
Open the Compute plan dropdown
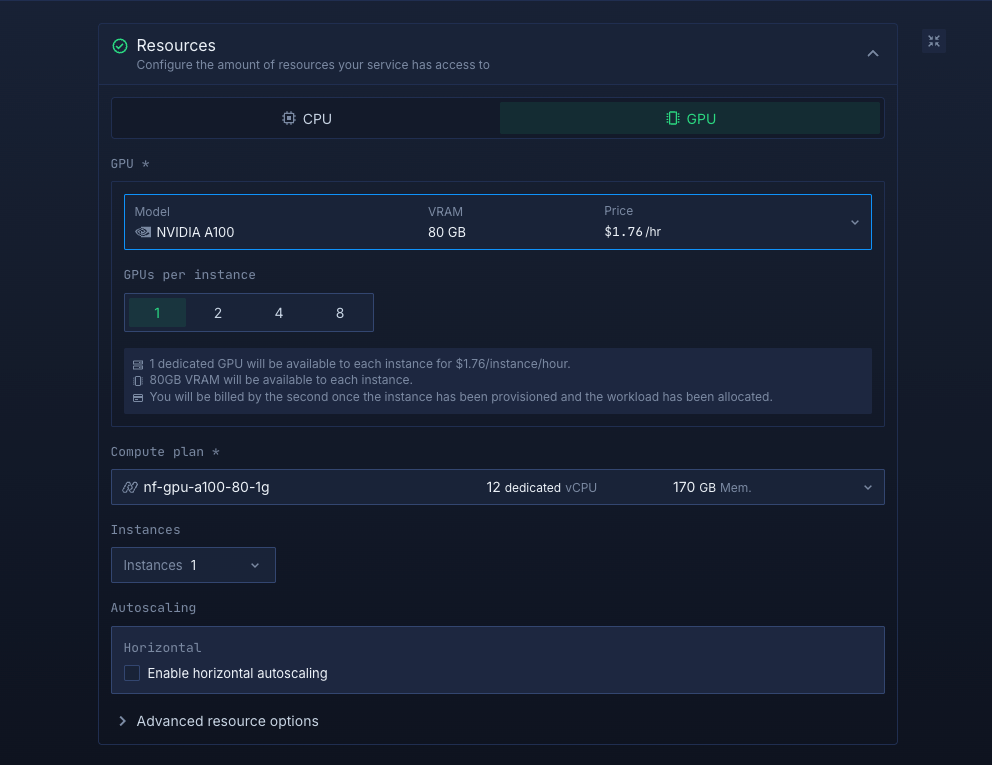pos(866,487)
